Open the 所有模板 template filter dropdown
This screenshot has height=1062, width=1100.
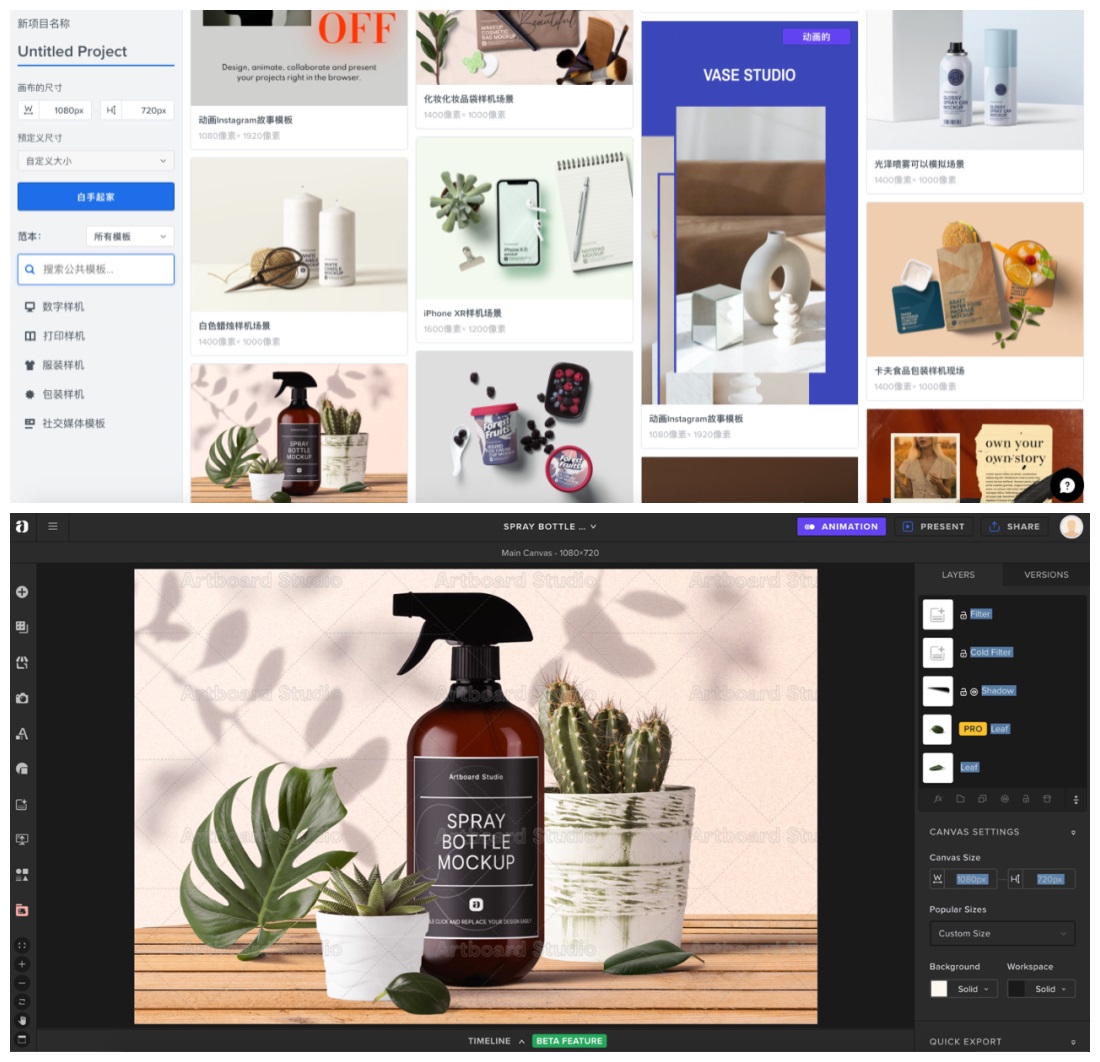coord(129,236)
